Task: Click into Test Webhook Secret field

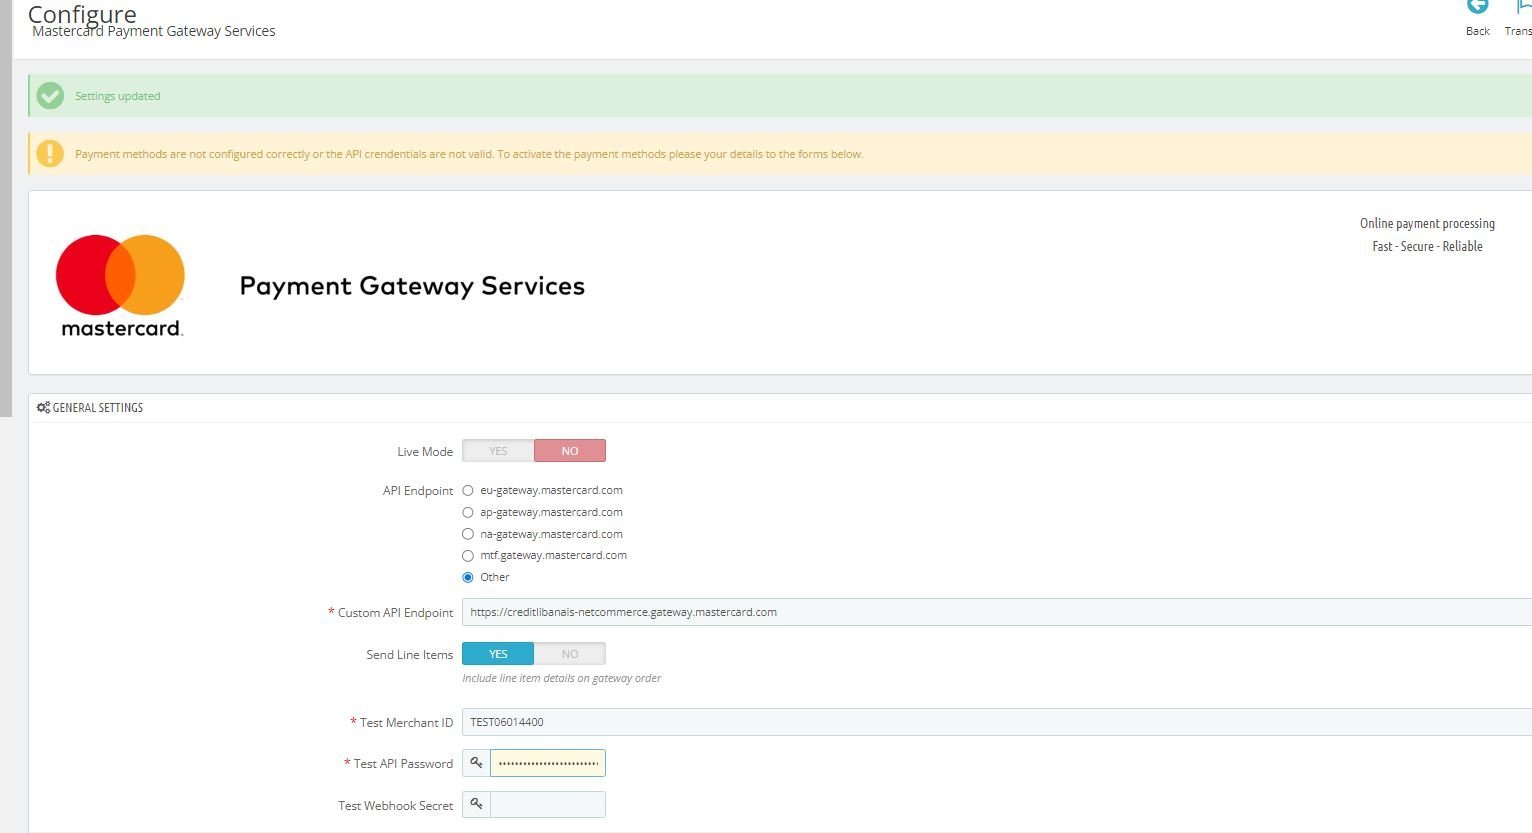Action: point(548,805)
